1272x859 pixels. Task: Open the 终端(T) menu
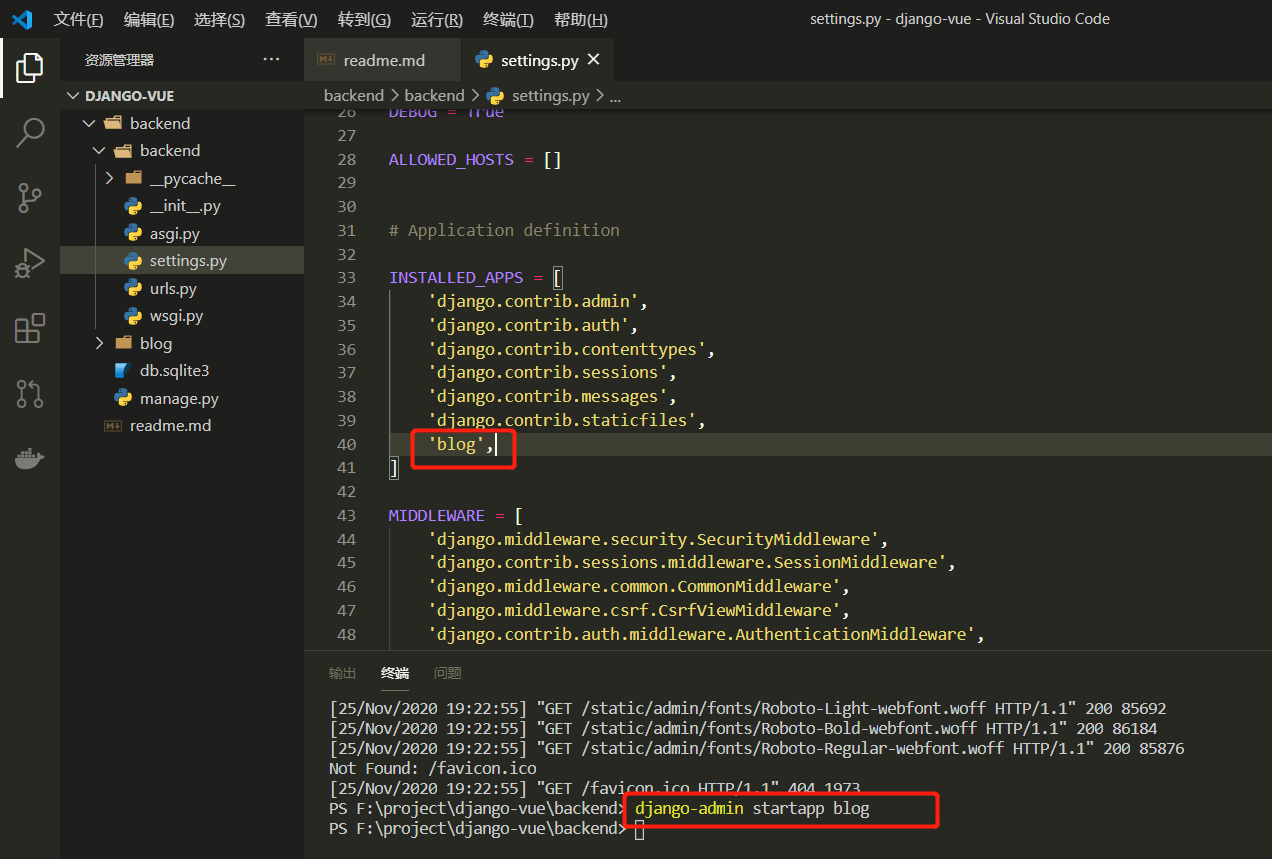click(x=508, y=19)
